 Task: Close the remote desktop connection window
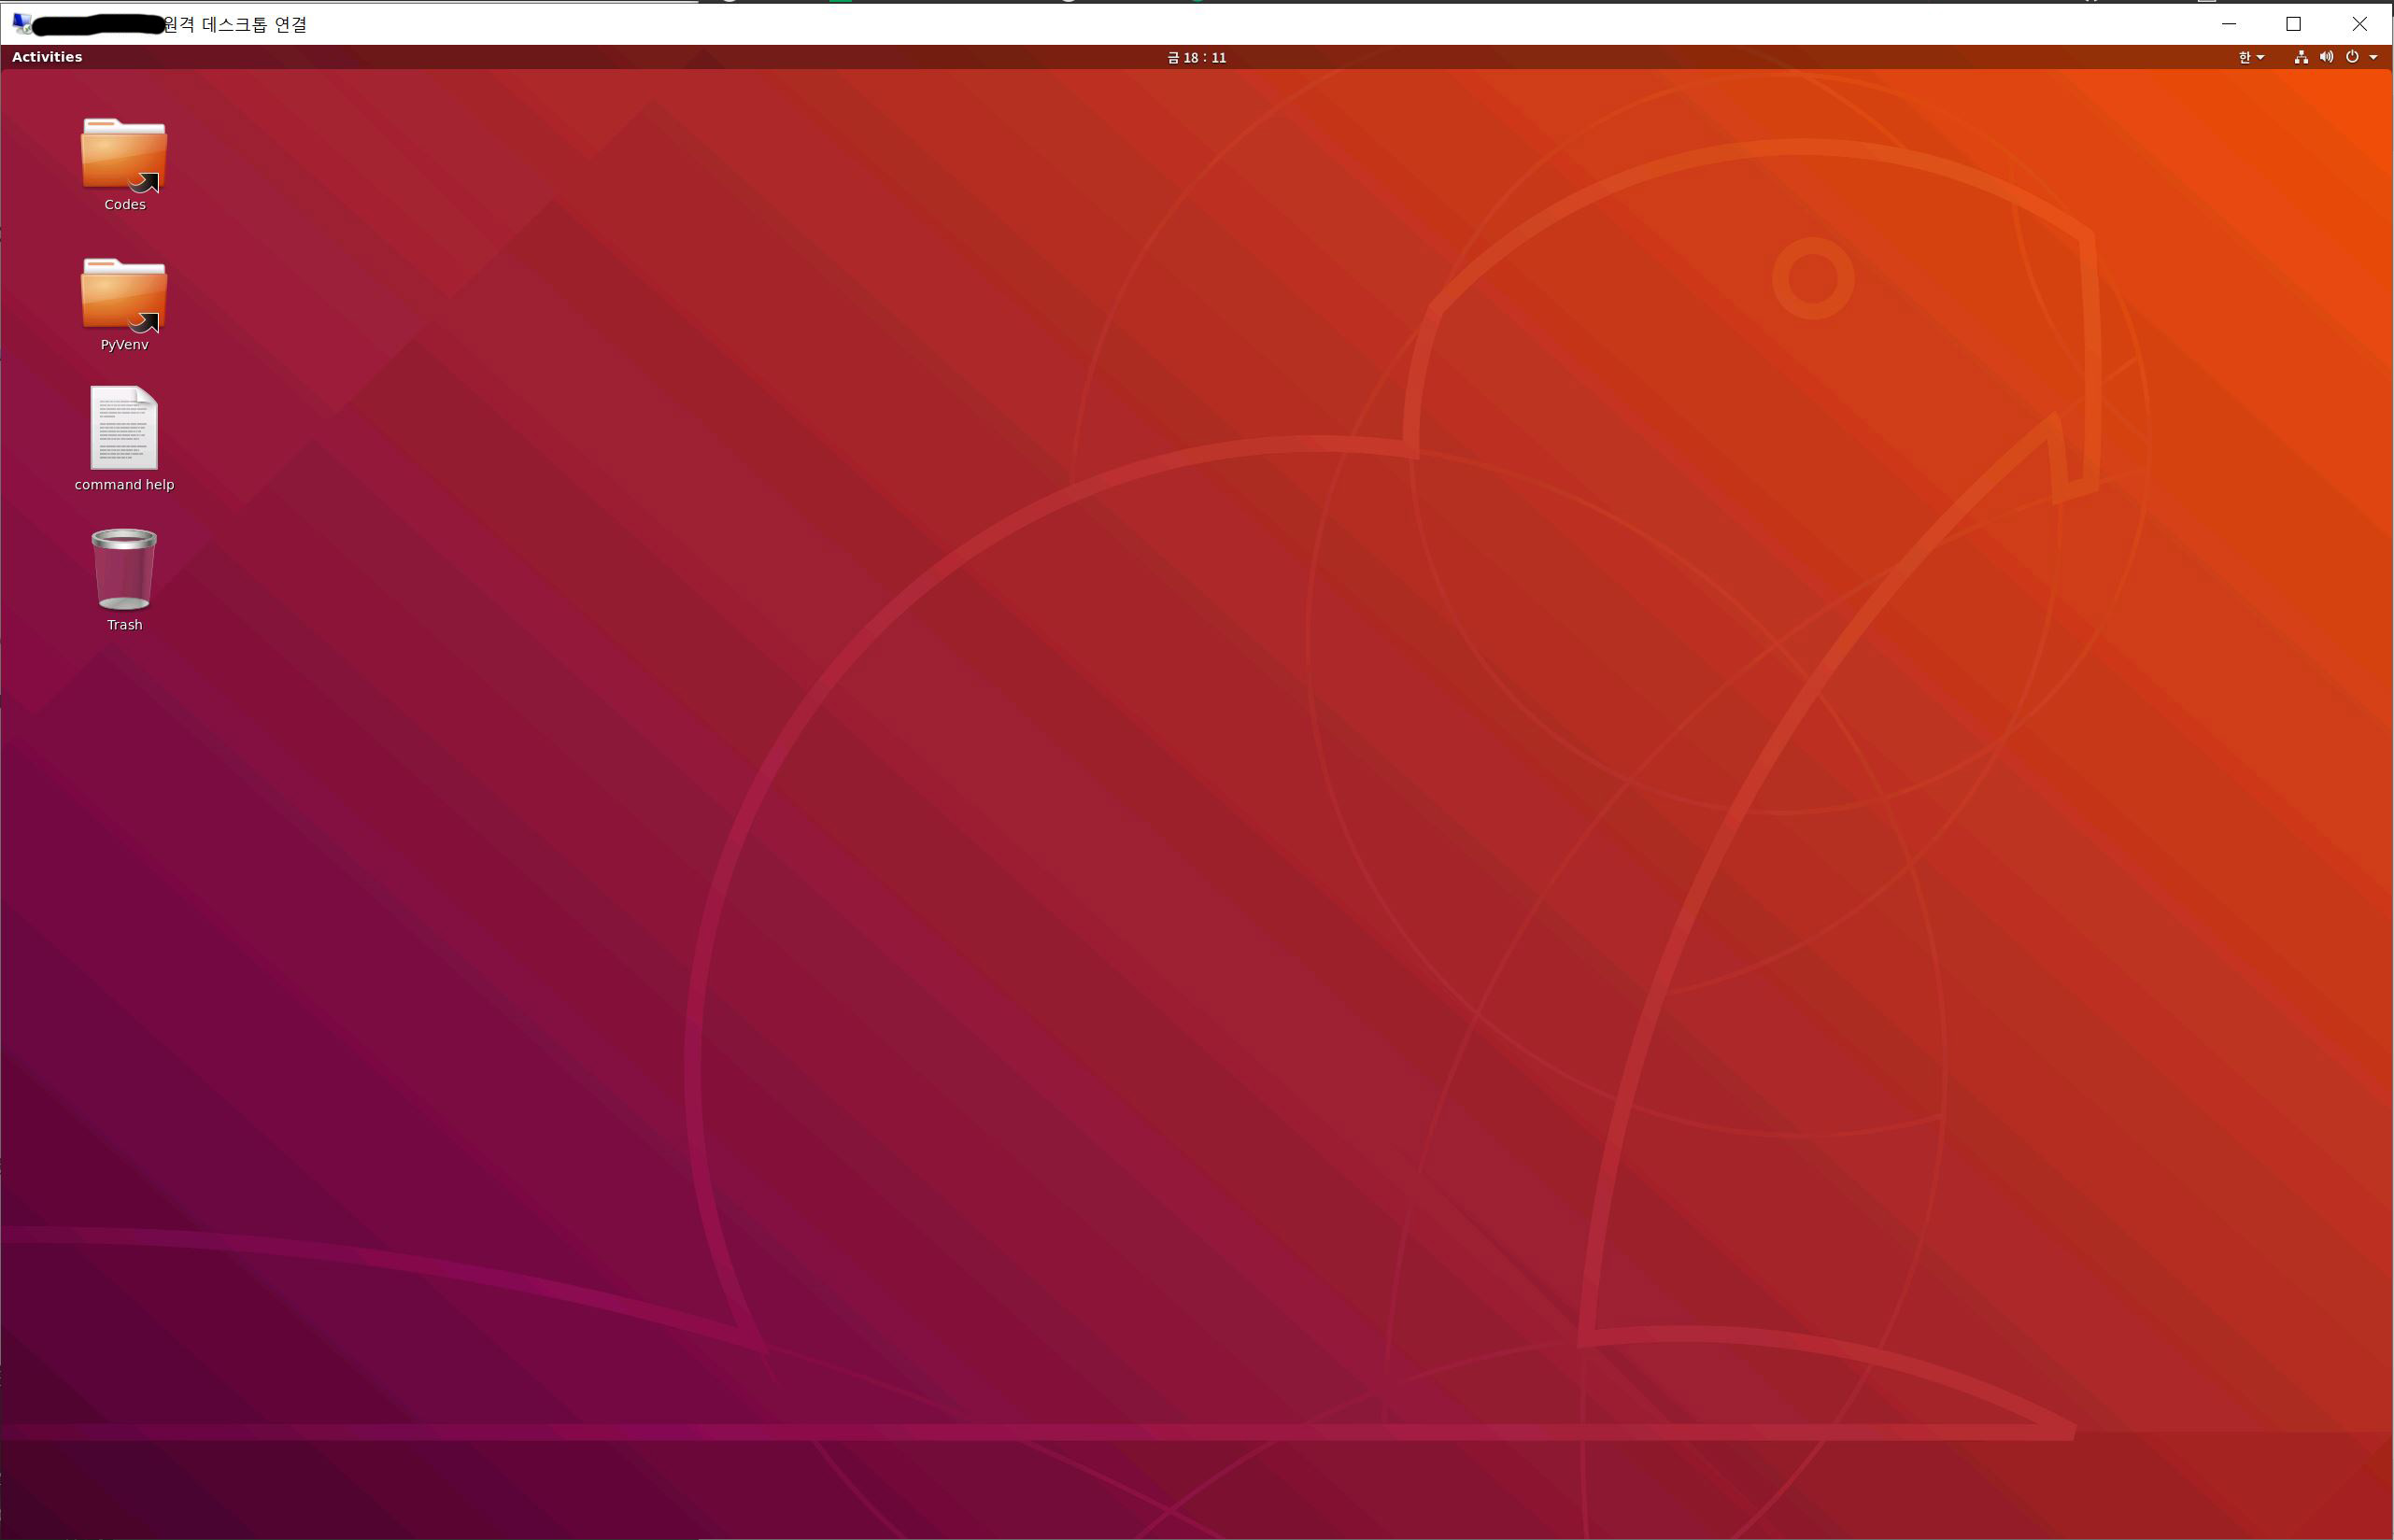[2359, 23]
